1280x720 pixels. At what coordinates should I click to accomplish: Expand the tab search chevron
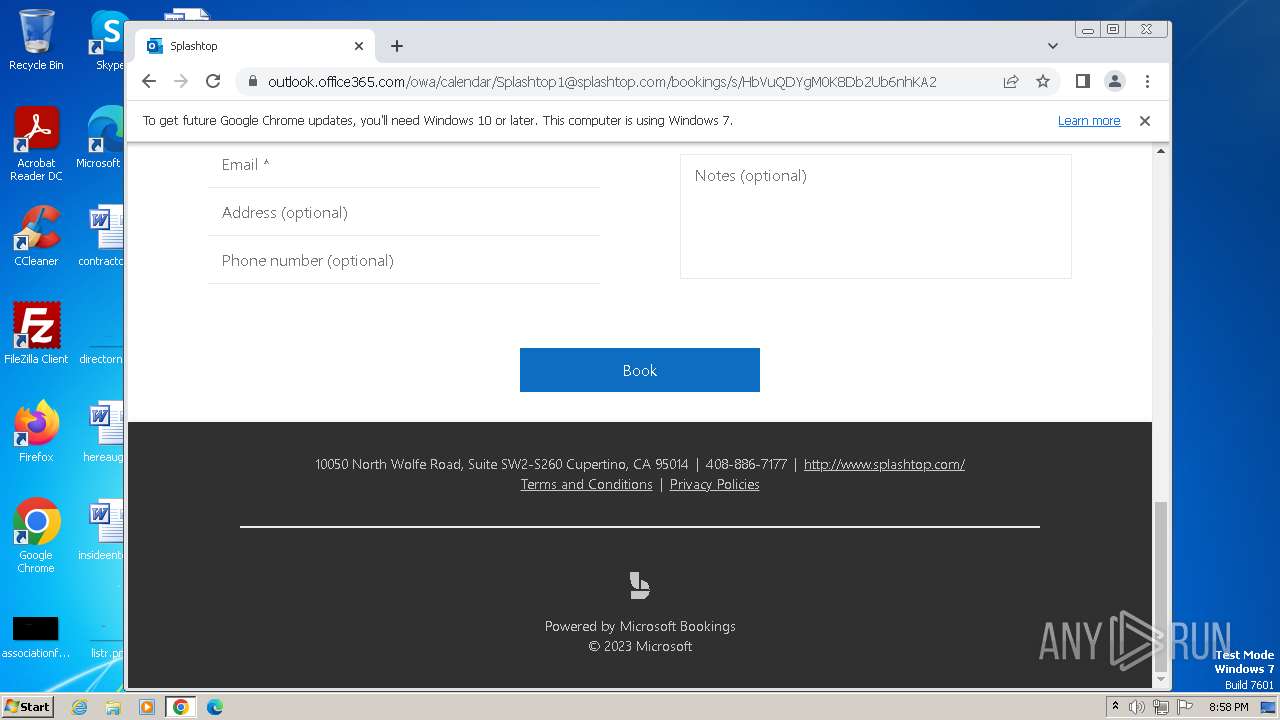point(1053,46)
